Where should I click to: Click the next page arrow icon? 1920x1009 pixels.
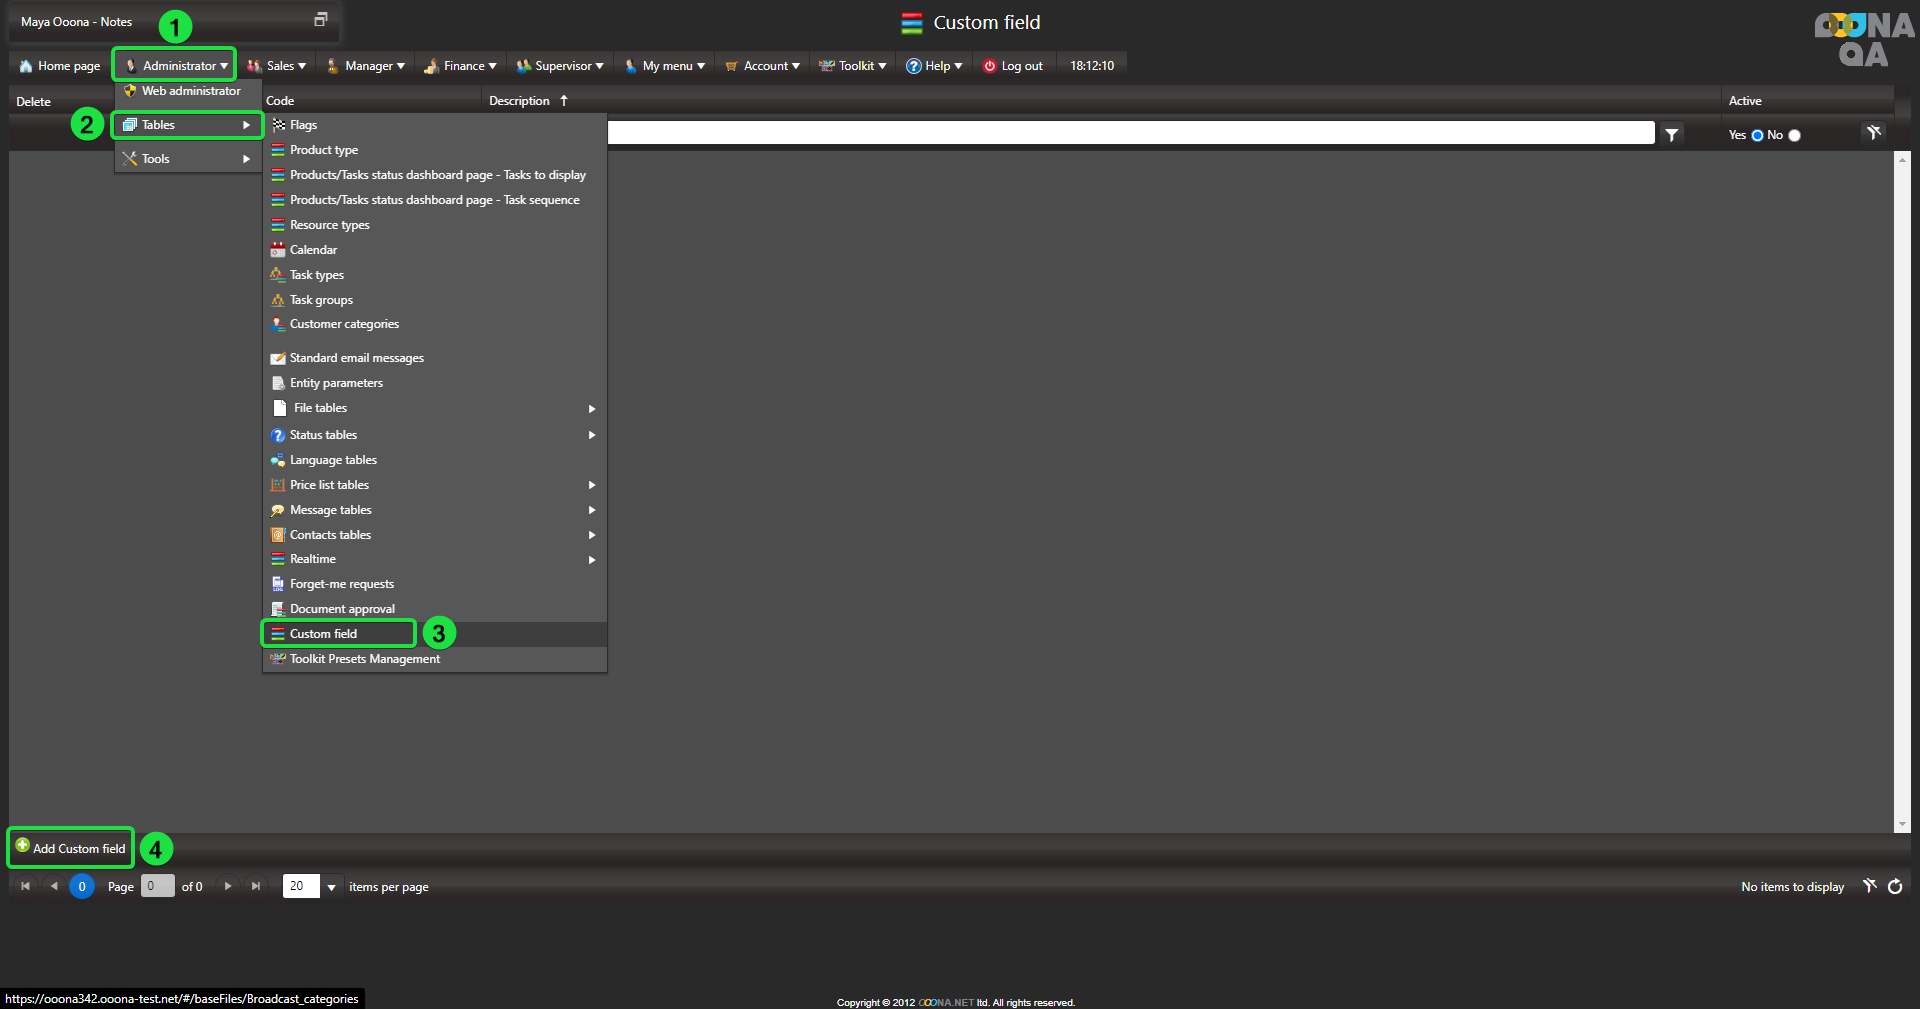228,887
